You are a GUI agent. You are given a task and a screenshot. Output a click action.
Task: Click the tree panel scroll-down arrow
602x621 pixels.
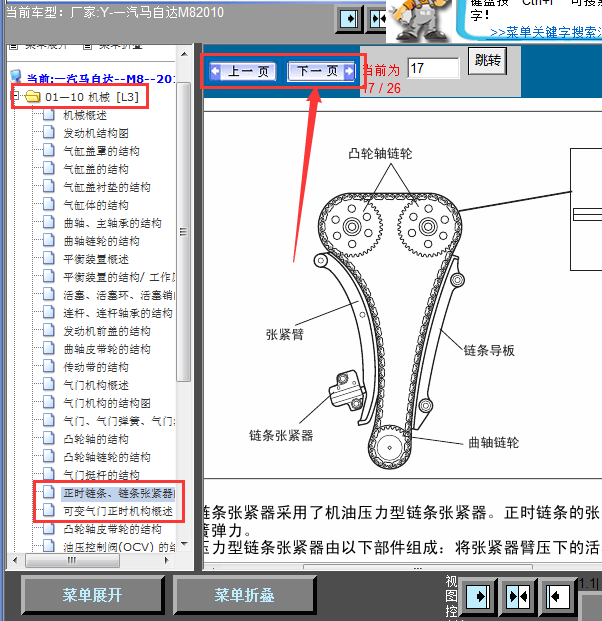(x=184, y=544)
